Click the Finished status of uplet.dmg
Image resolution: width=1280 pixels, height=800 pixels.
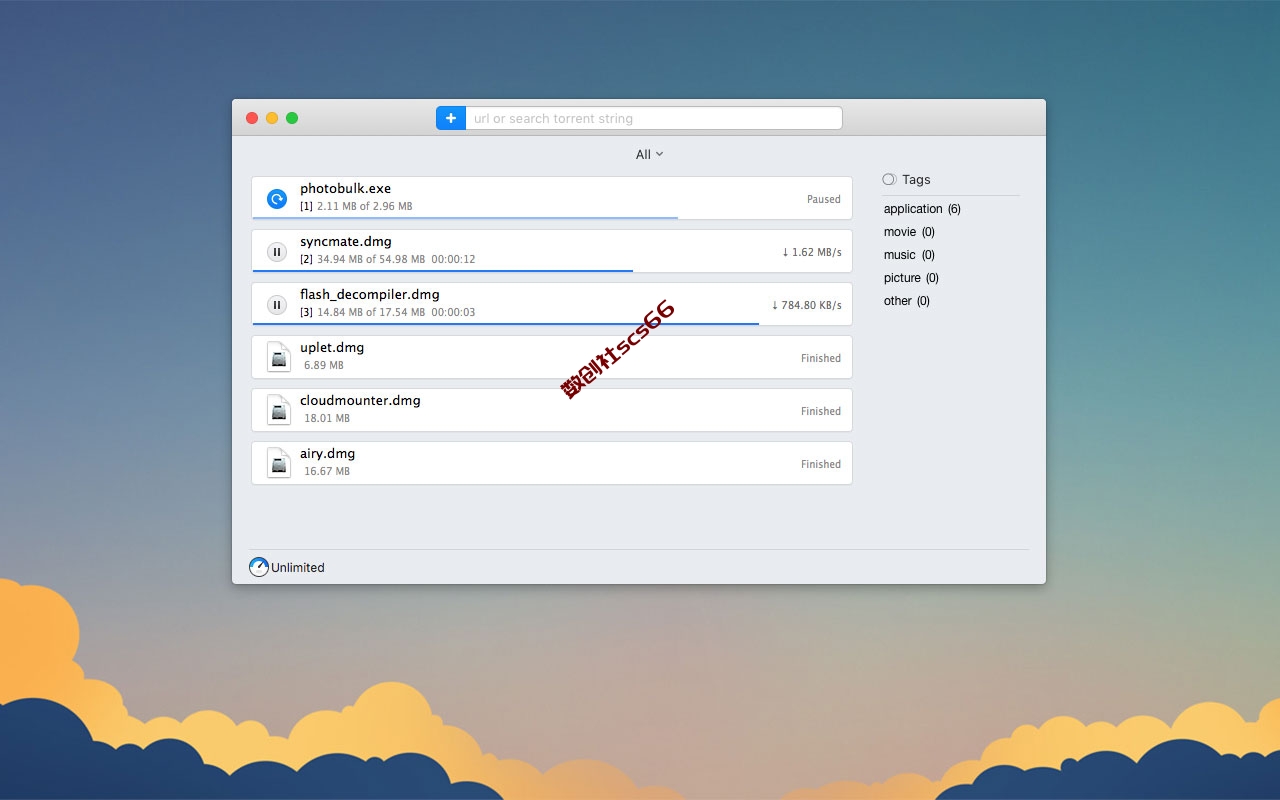click(x=821, y=358)
